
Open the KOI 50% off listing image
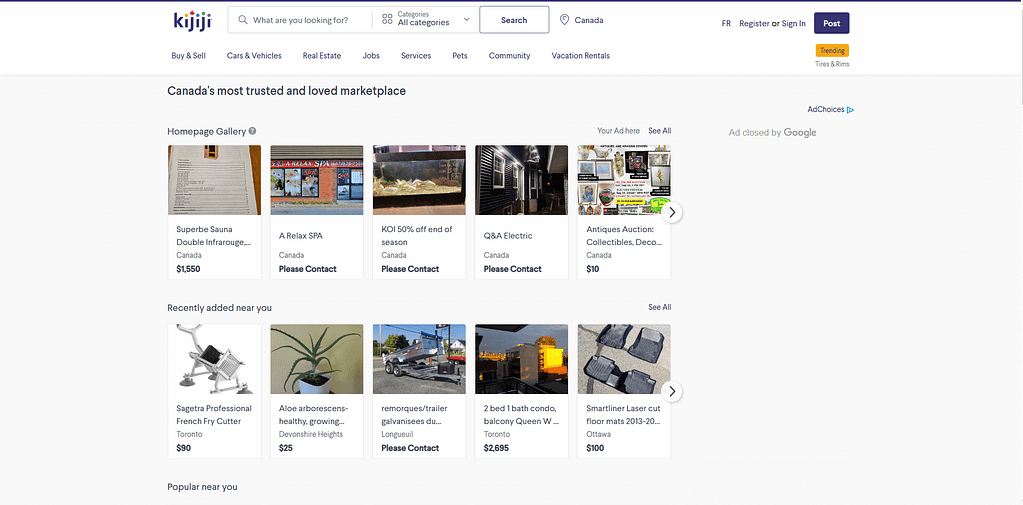[420, 180]
